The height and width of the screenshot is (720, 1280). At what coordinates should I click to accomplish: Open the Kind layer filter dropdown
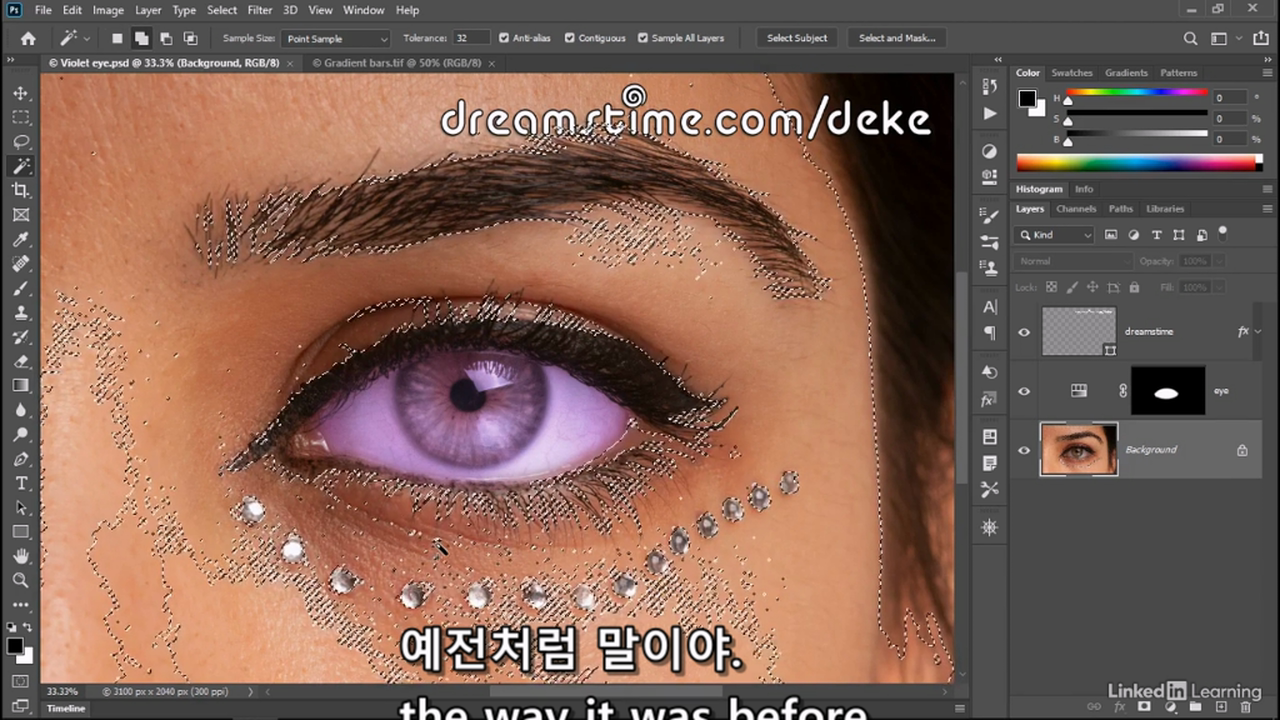[x=1055, y=235]
